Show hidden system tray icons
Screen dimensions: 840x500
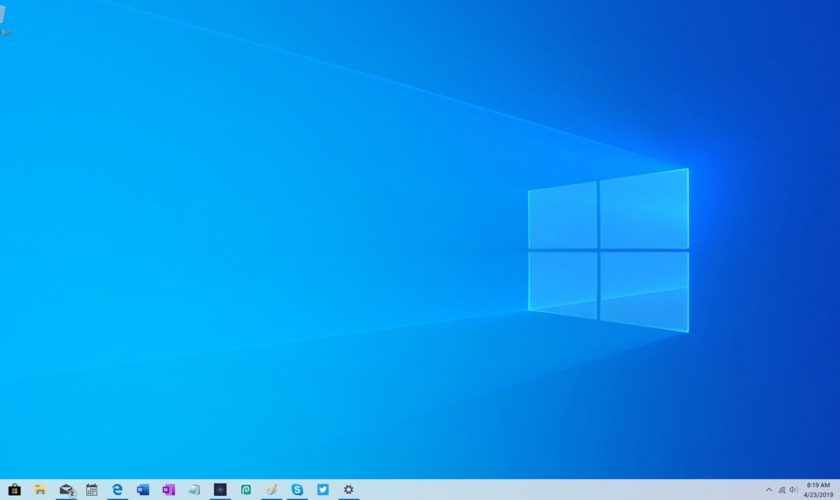[769, 490]
